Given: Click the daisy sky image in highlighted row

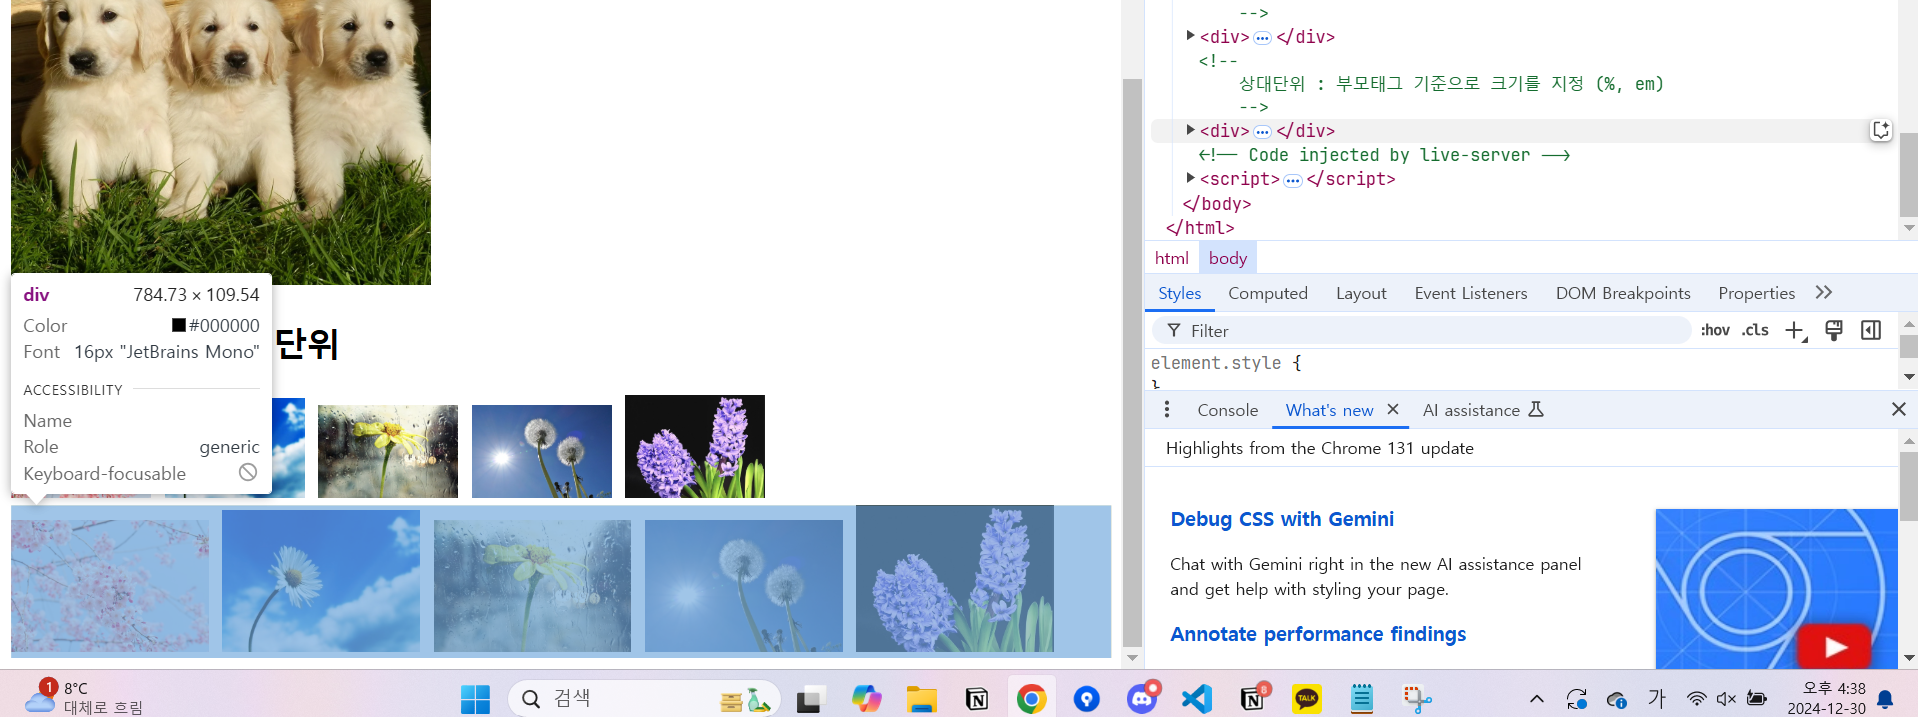Looking at the screenshot, I should 321,581.
